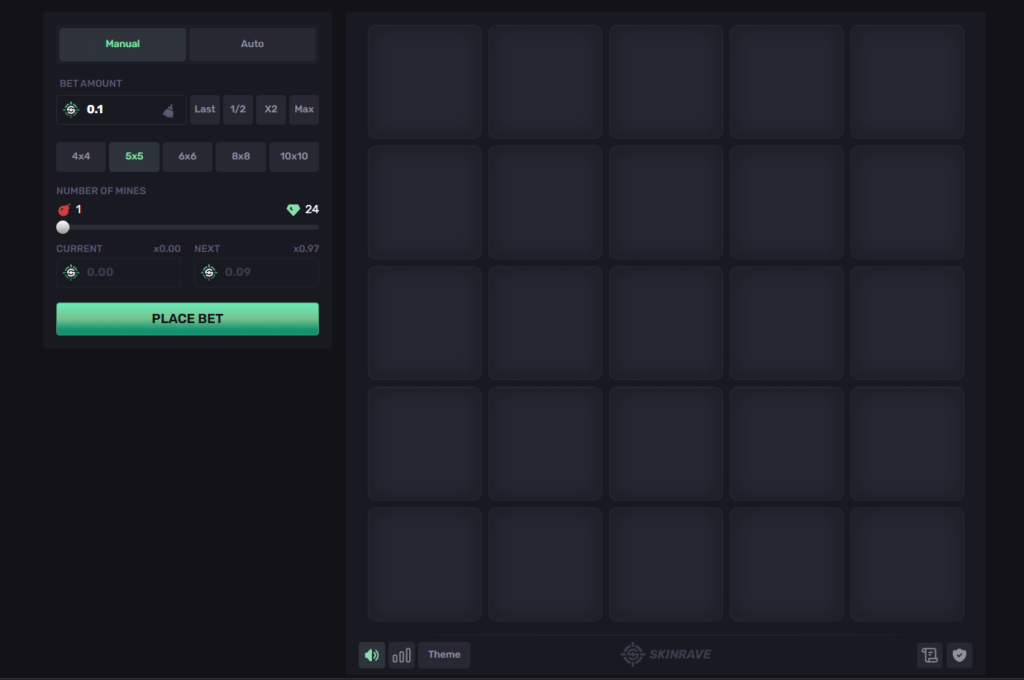Open the statistics bar chart icon

(x=402, y=655)
